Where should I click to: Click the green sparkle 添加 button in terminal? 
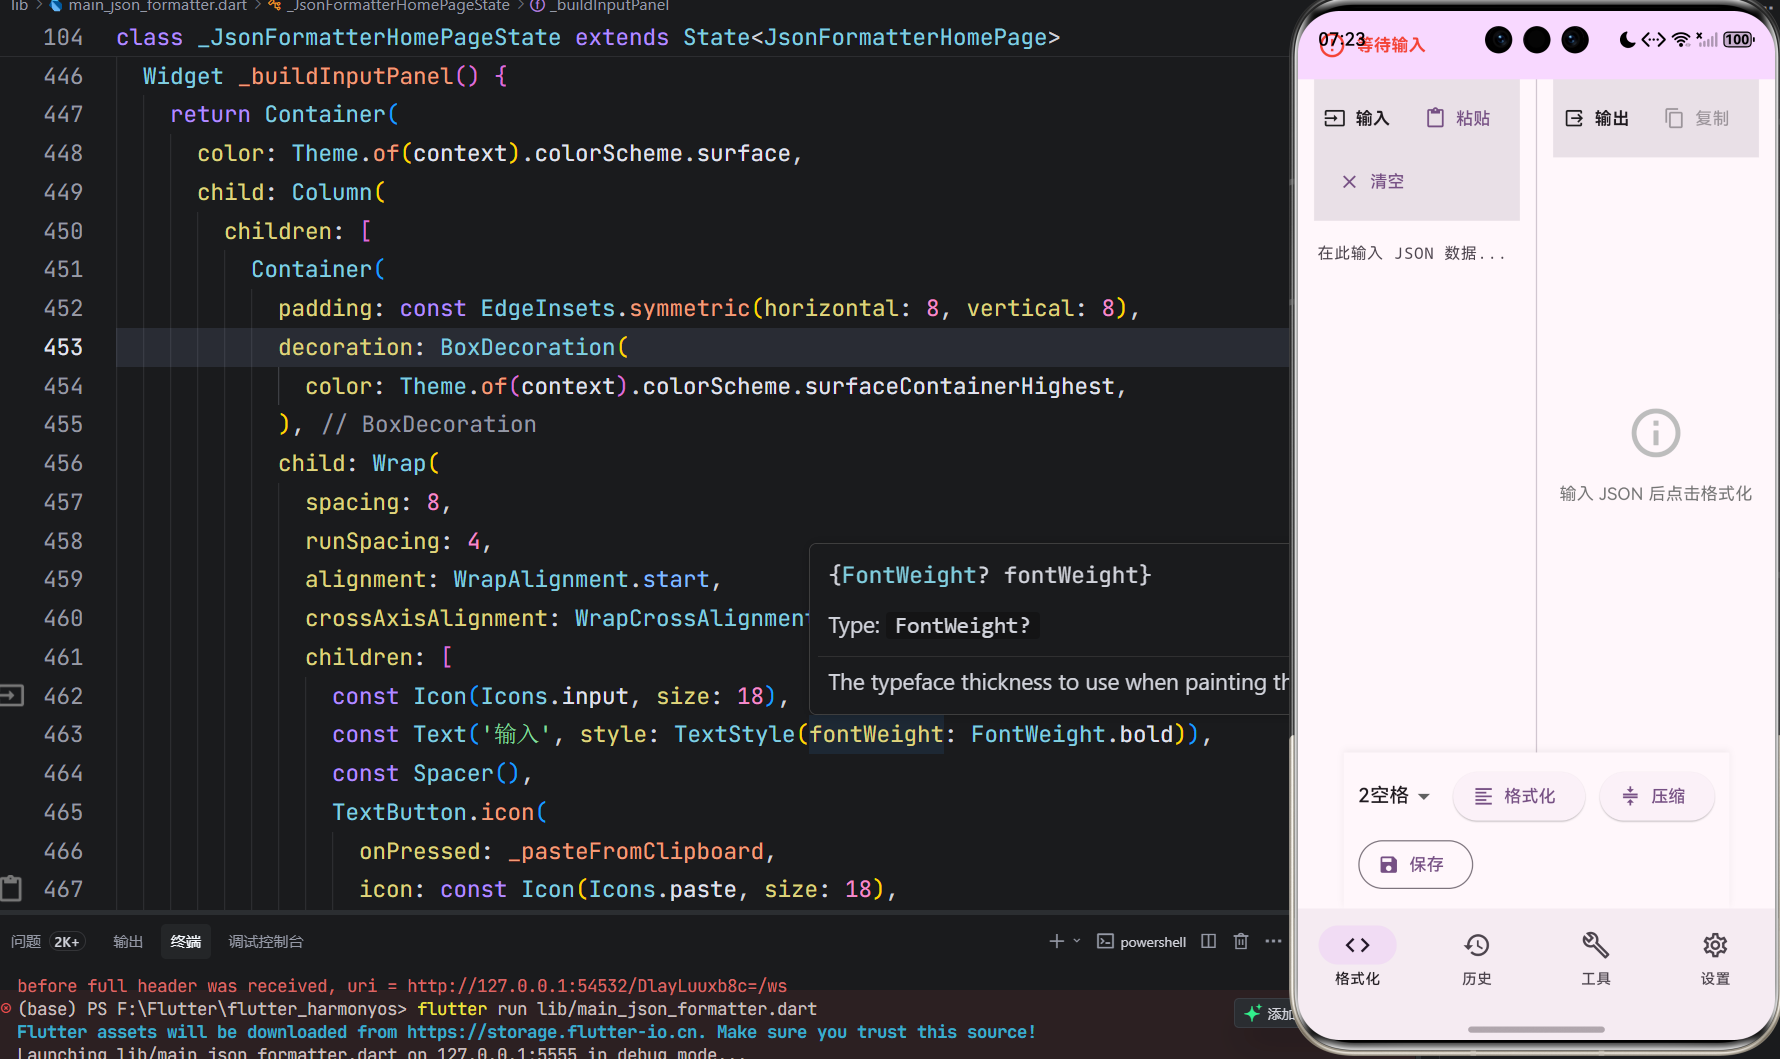point(1265,1013)
